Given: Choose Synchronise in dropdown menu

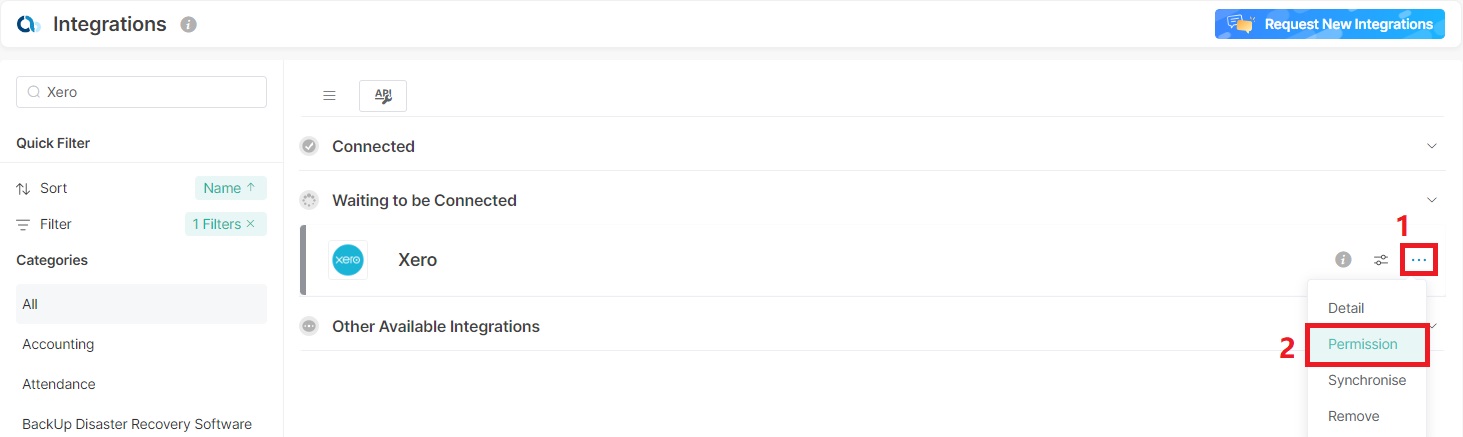Looking at the screenshot, I should click(1366, 380).
